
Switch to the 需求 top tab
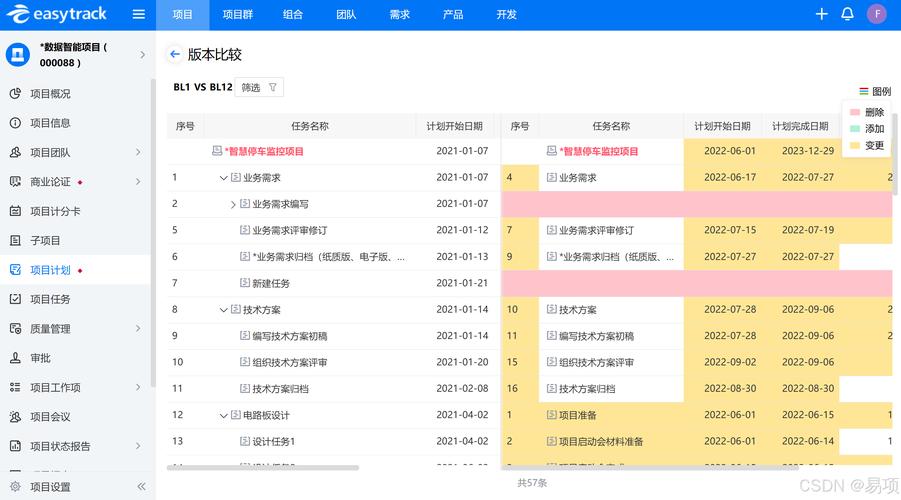(x=399, y=14)
